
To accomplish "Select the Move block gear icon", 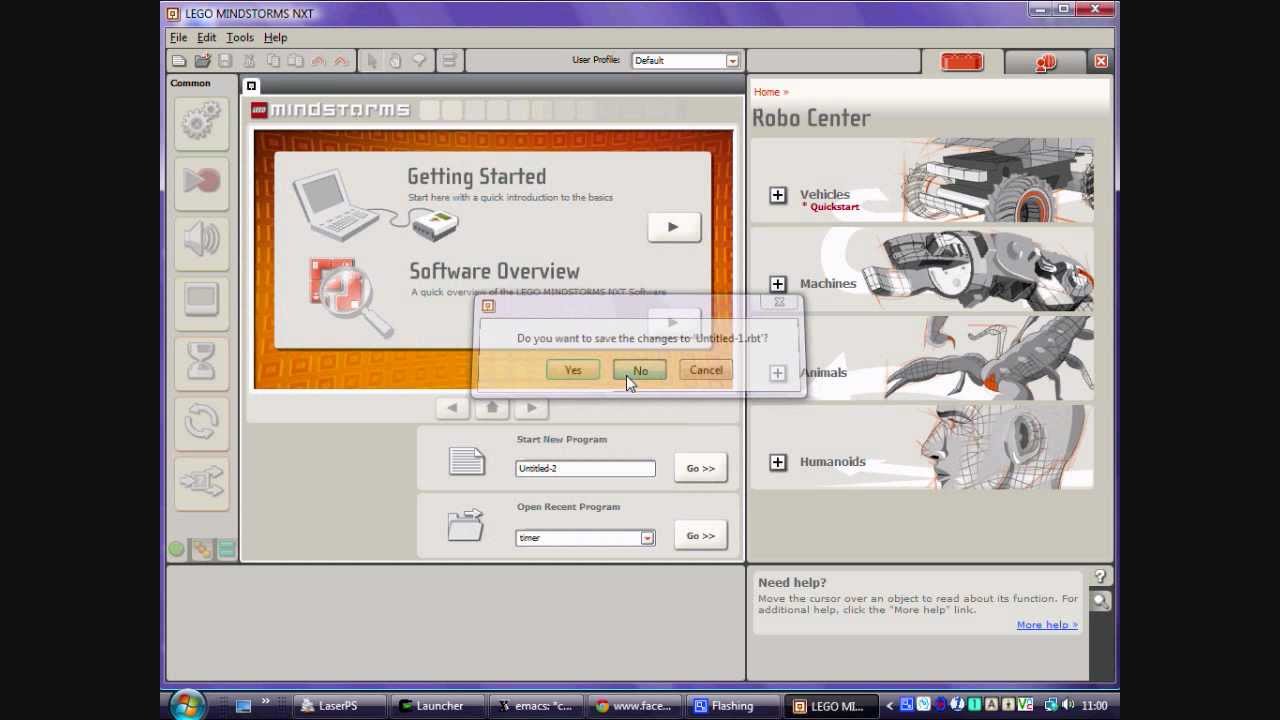I will (201, 122).
